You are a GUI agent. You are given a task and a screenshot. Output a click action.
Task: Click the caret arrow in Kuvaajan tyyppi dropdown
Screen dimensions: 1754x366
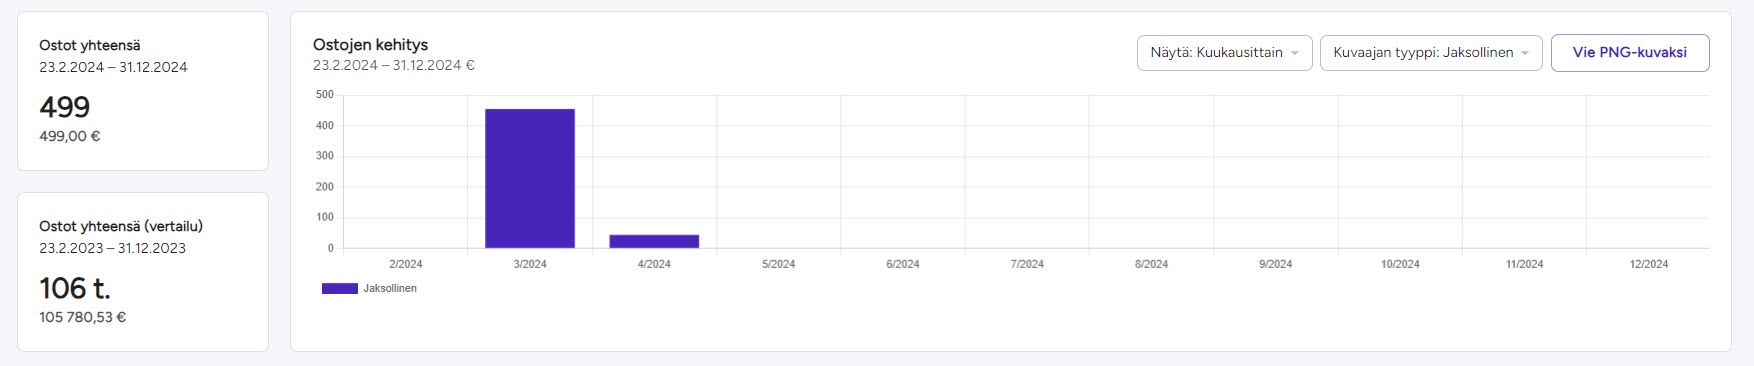point(1525,54)
